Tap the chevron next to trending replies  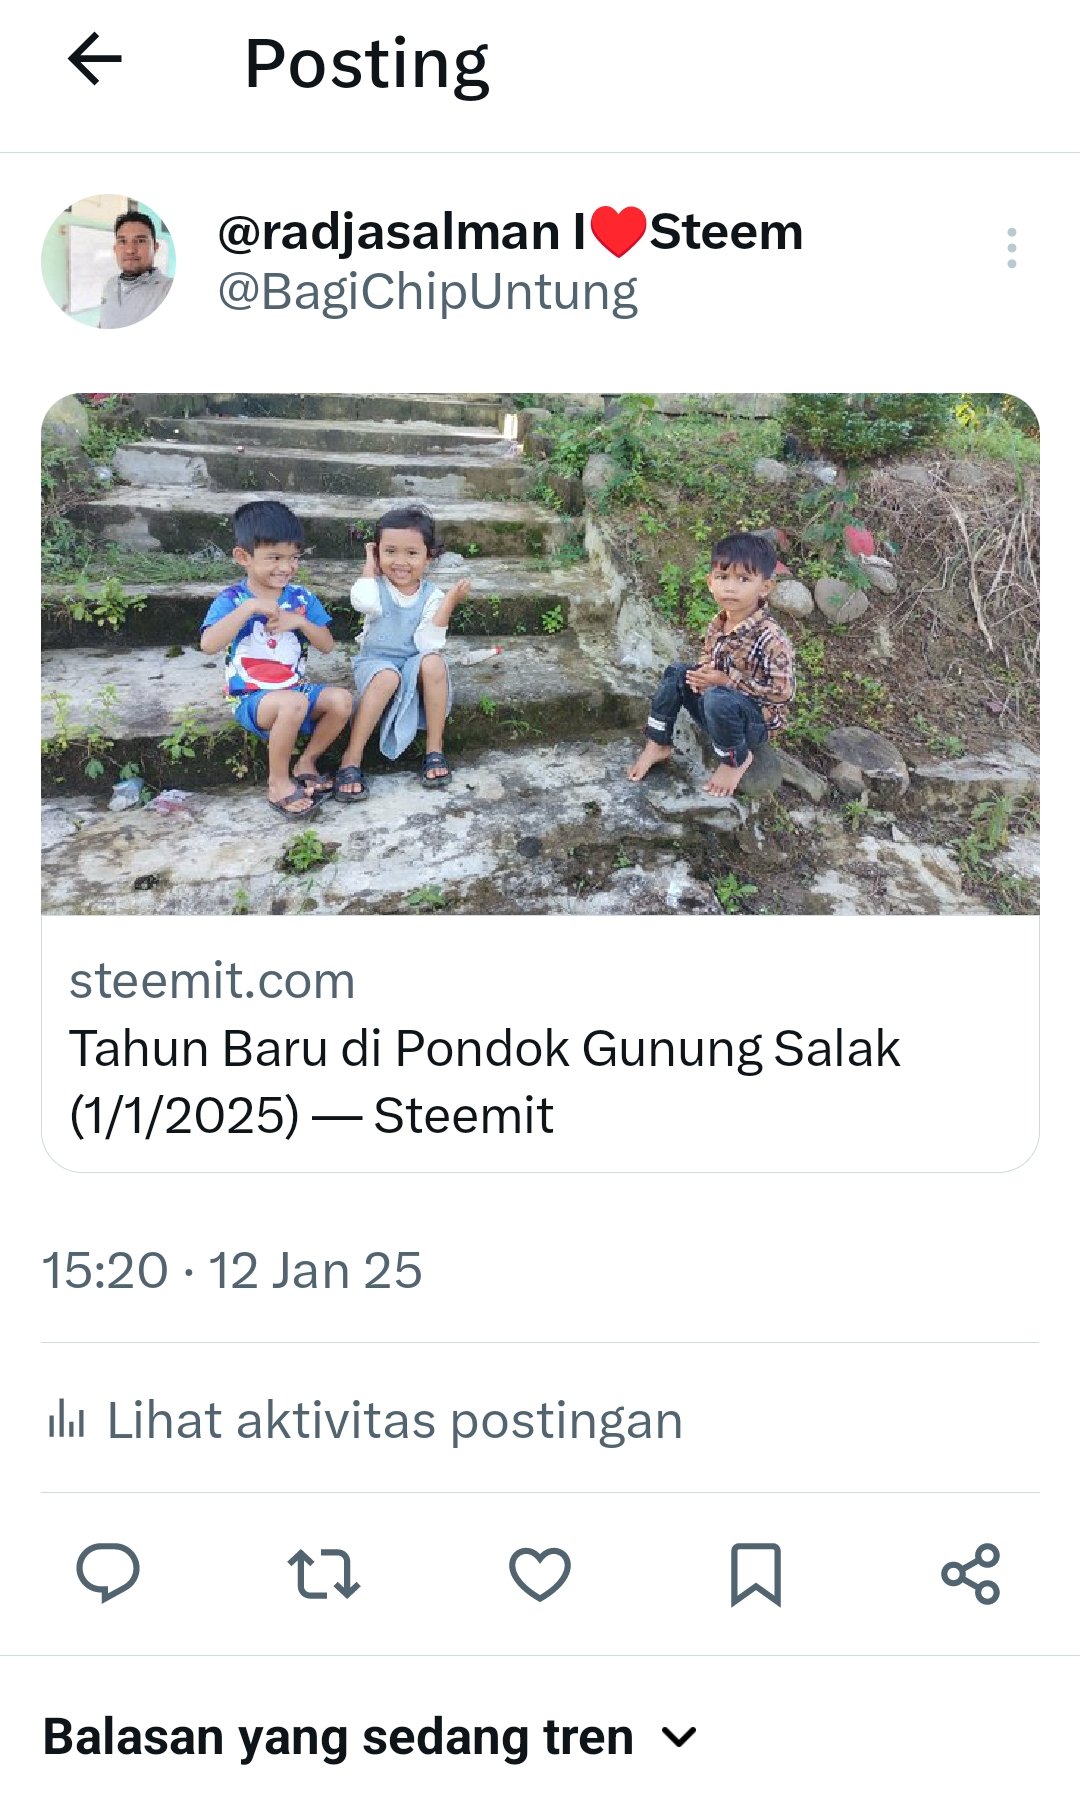click(x=679, y=1738)
